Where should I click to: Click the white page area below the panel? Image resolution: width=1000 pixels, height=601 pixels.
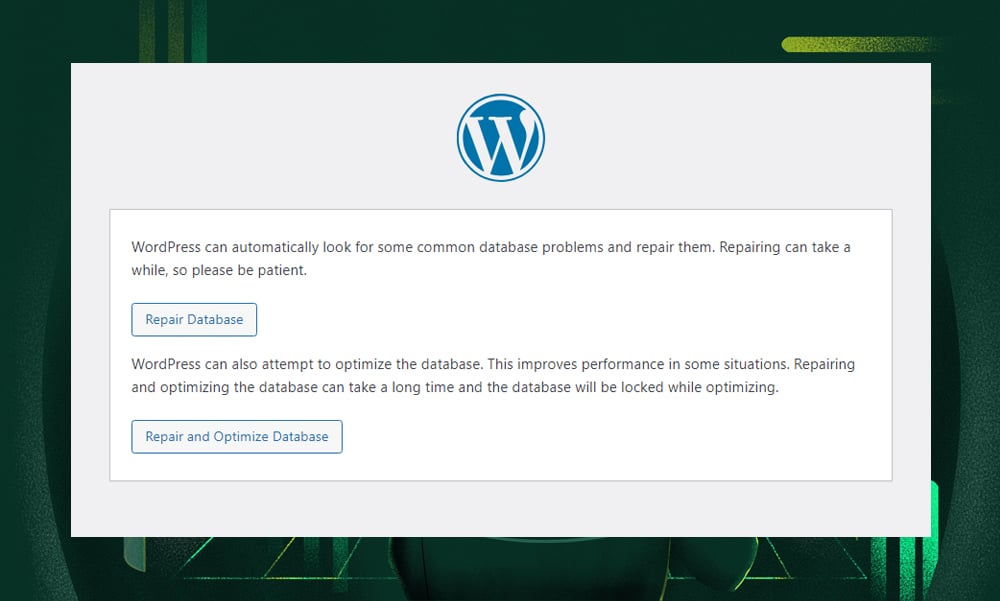500,510
